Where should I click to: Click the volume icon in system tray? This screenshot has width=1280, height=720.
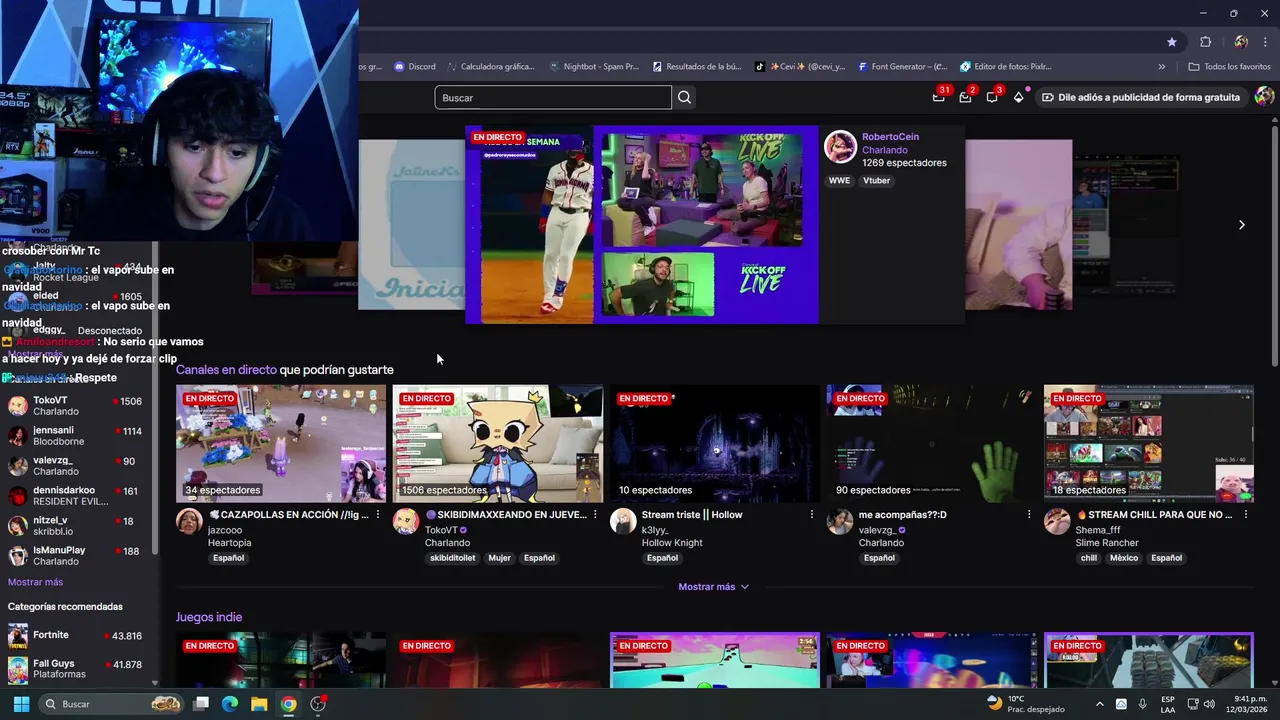[x=1209, y=704]
